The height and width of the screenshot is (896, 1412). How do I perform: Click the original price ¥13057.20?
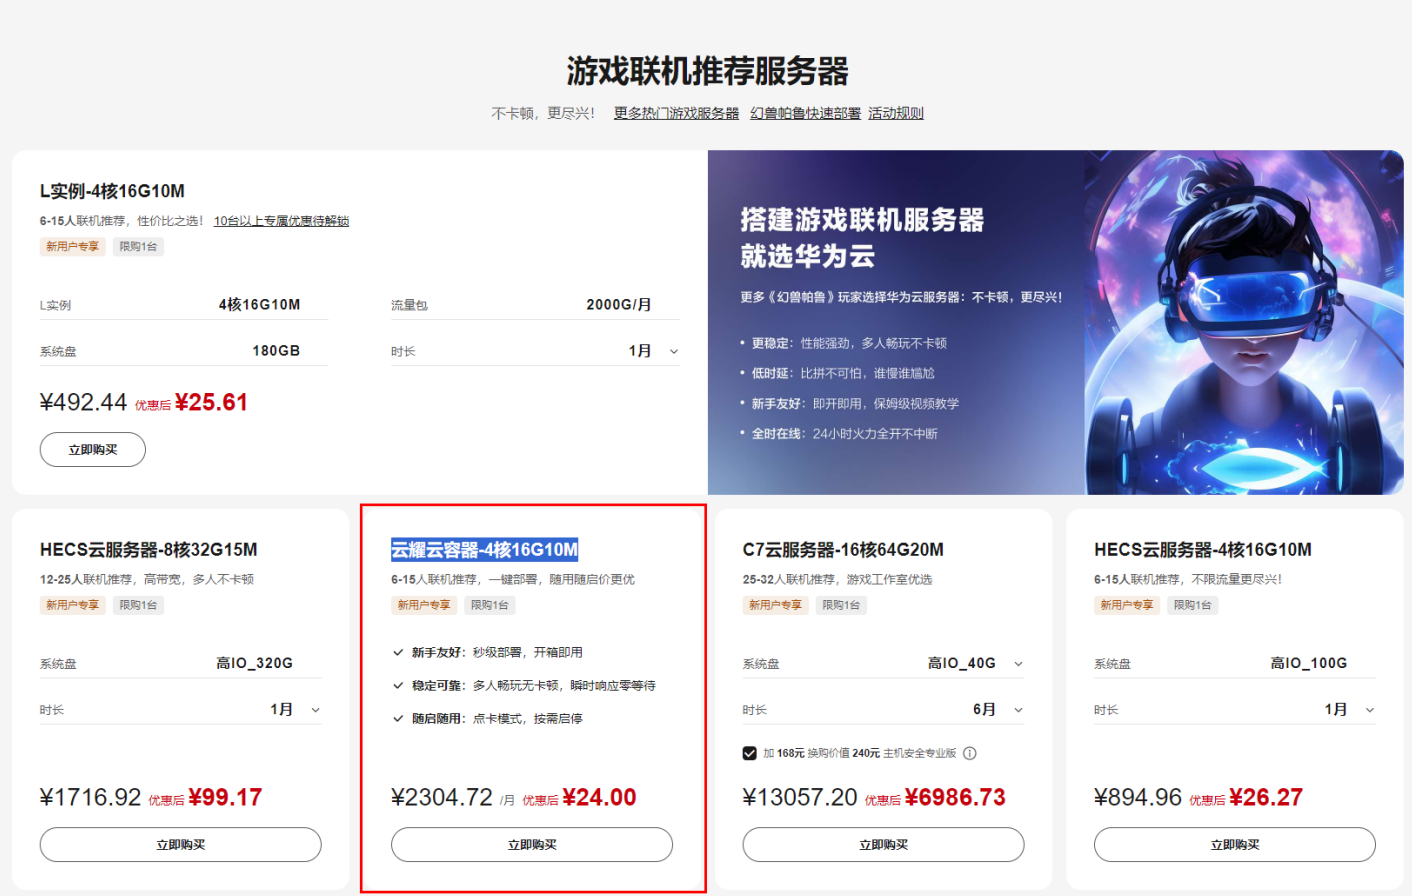800,797
